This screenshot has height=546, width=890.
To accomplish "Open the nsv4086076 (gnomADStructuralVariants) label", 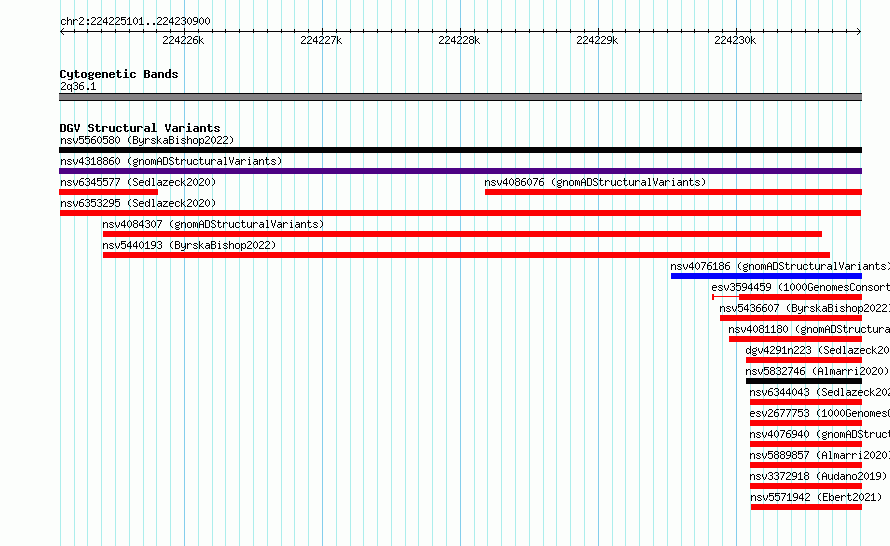I will coord(595,182).
